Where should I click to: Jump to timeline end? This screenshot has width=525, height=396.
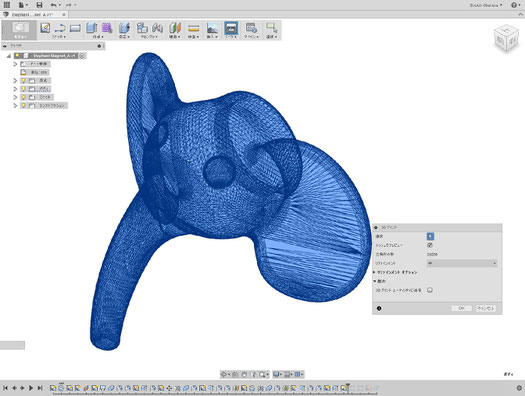pos(40,388)
